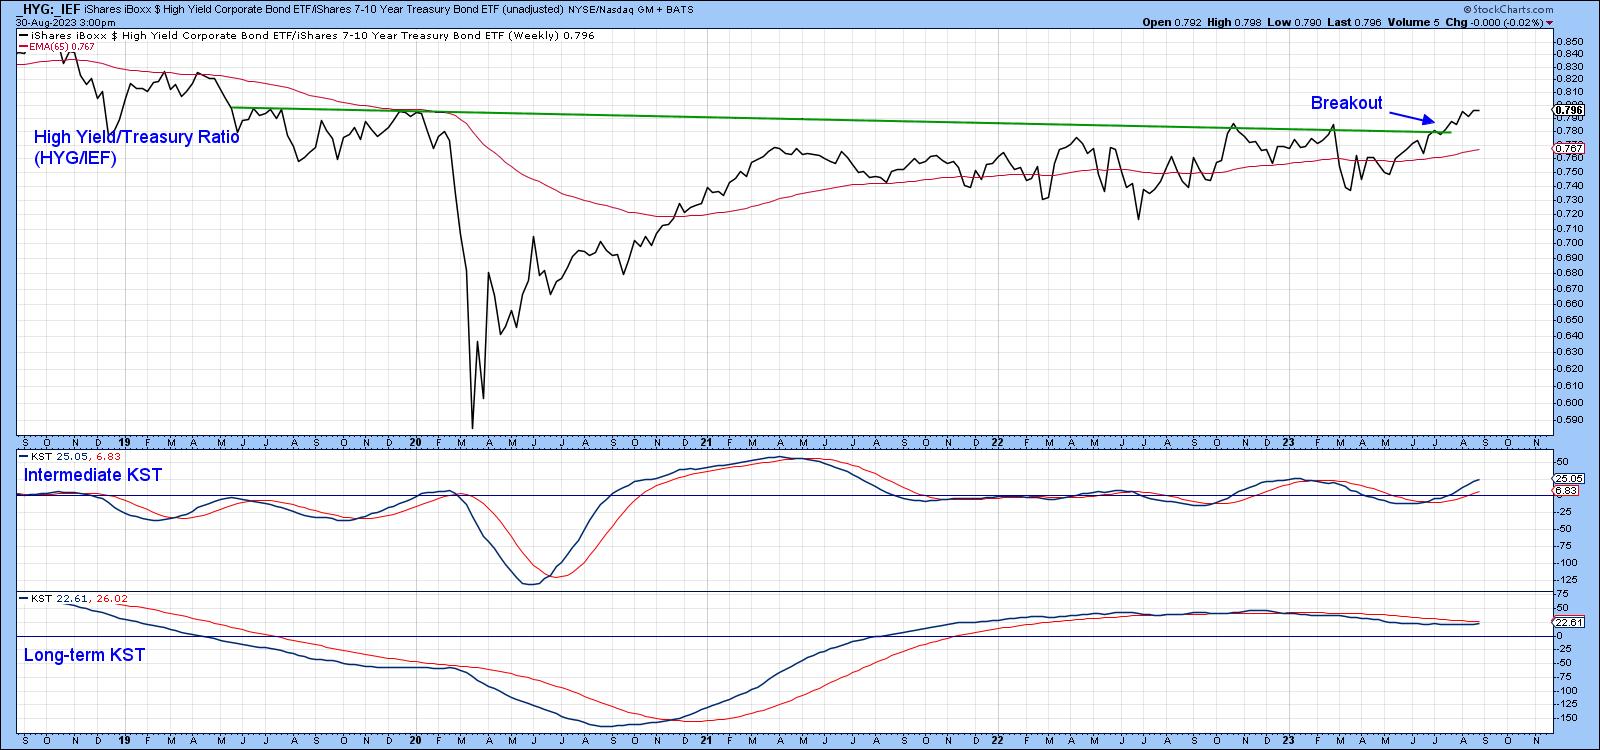
Task: Click the 25.05 Intermediate KST value tag
Action: coord(1569,479)
